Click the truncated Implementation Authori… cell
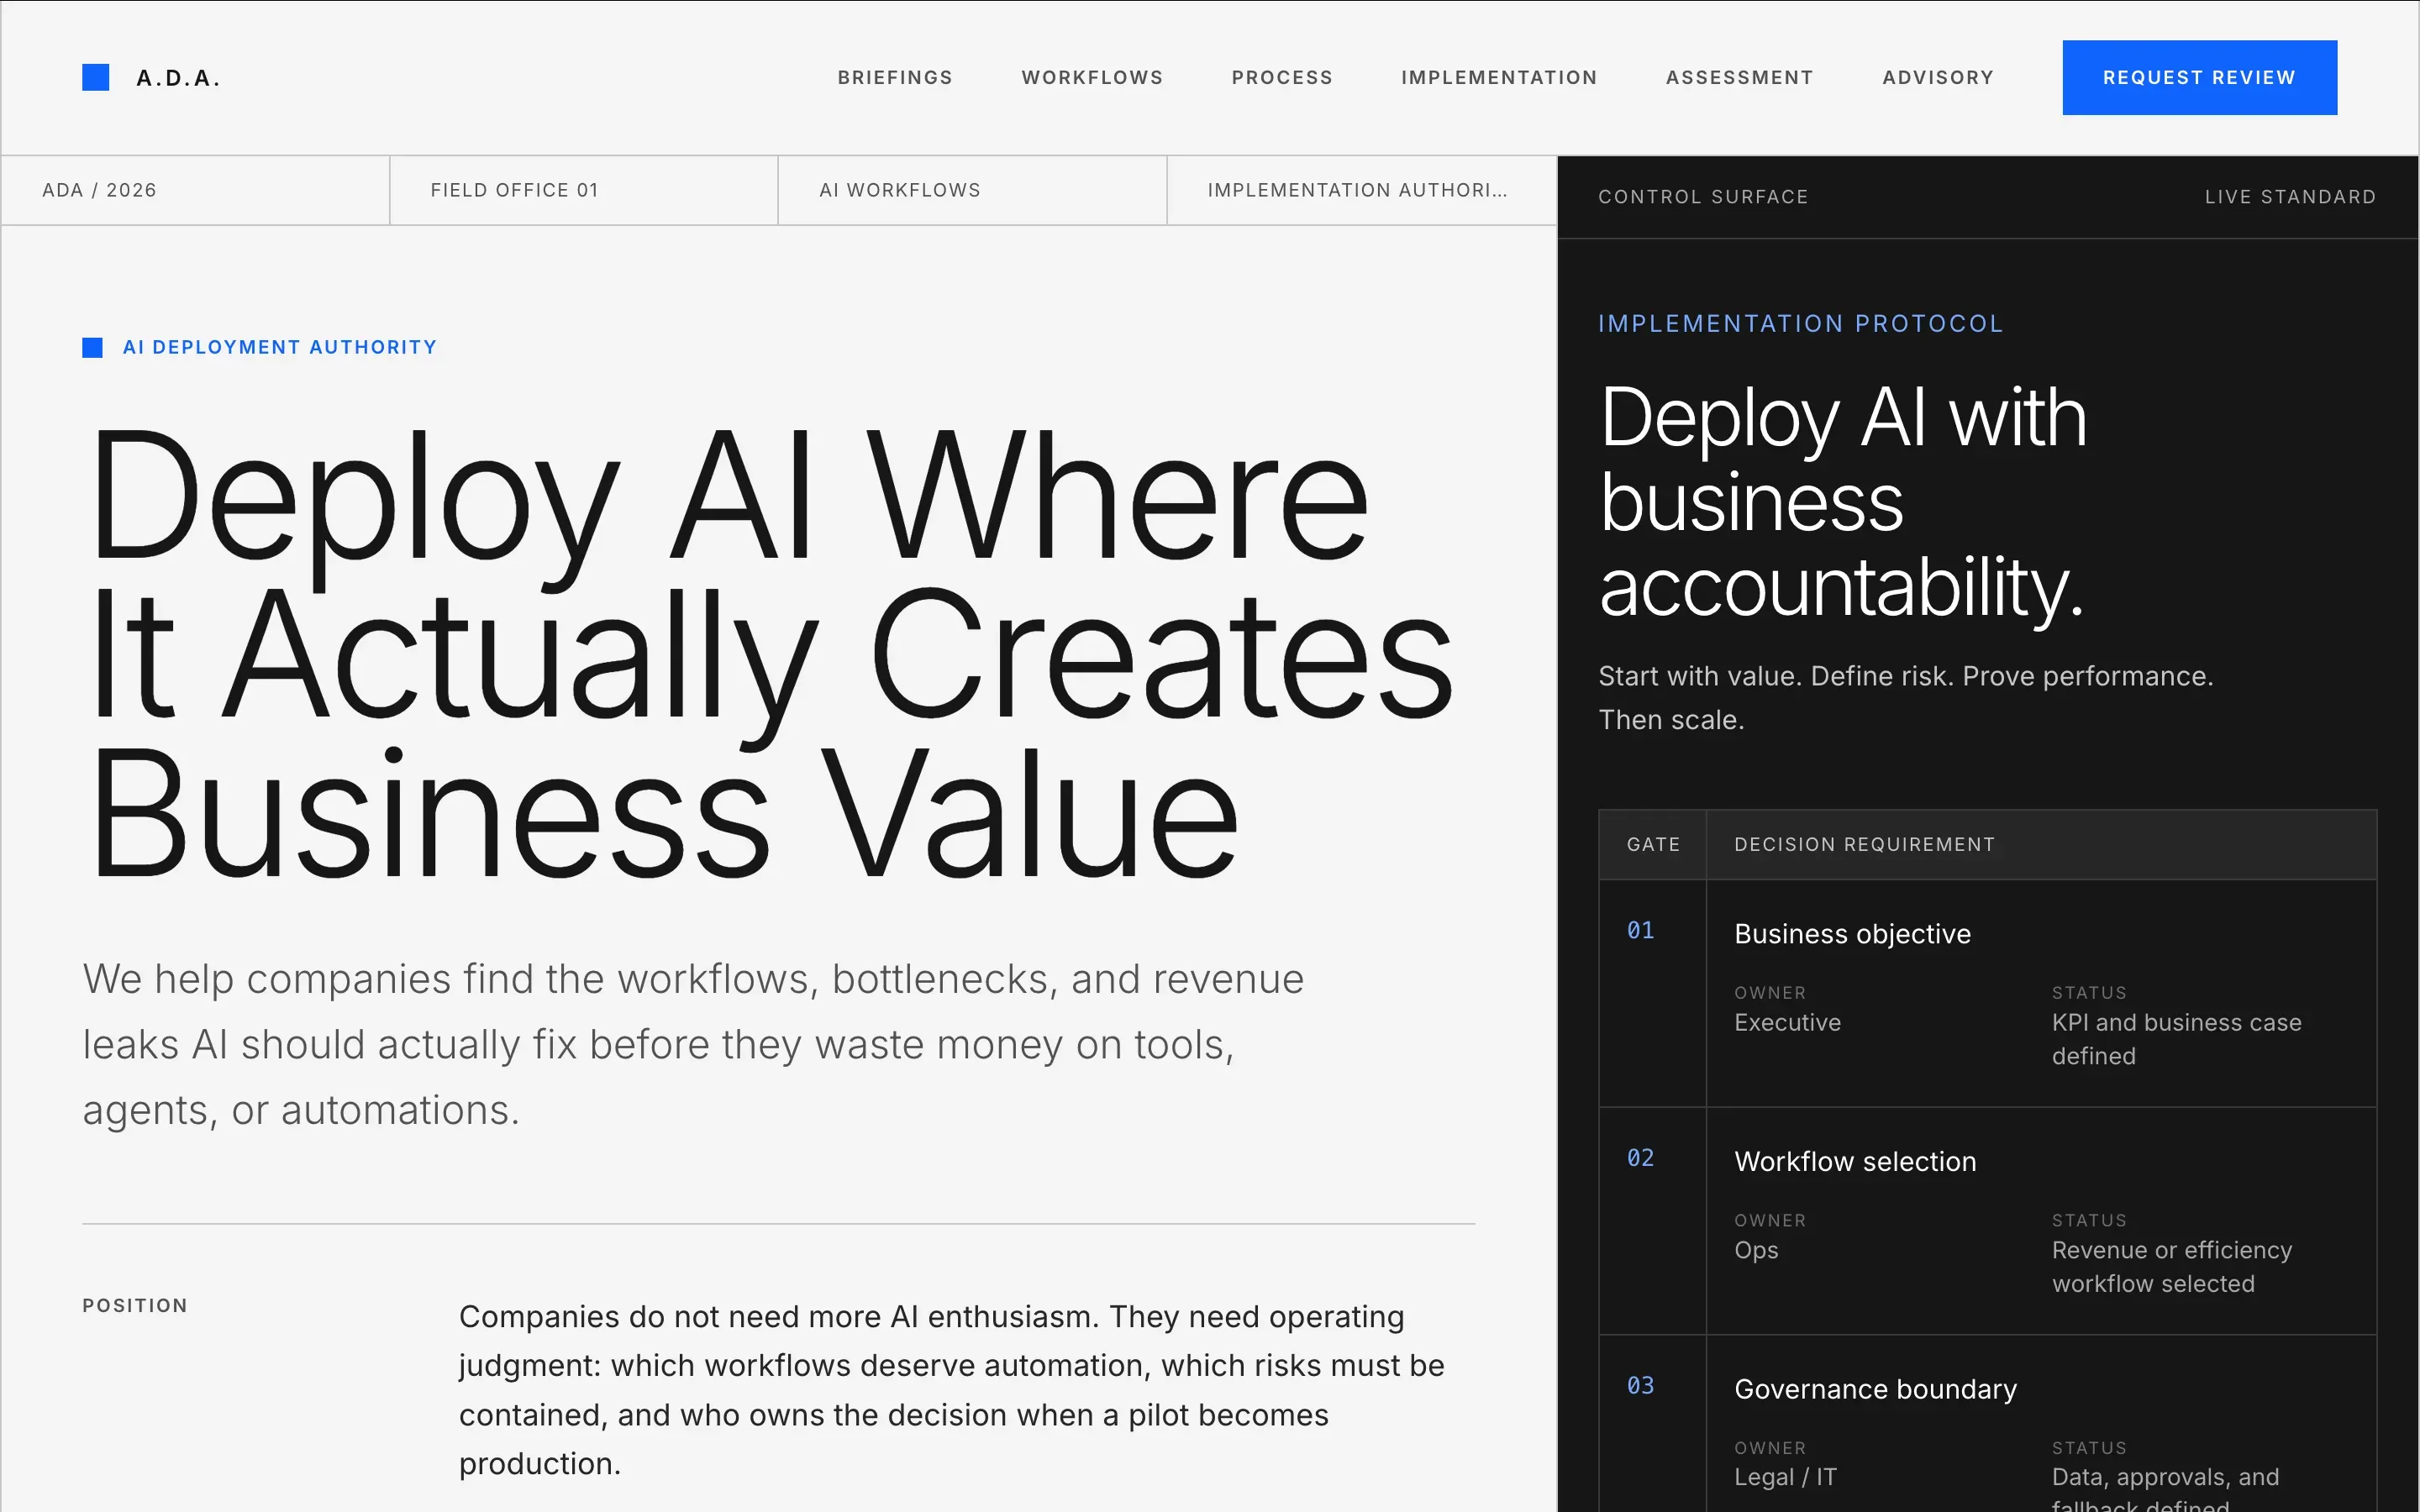The width and height of the screenshot is (2420, 1512). (x=1362, y=190)
